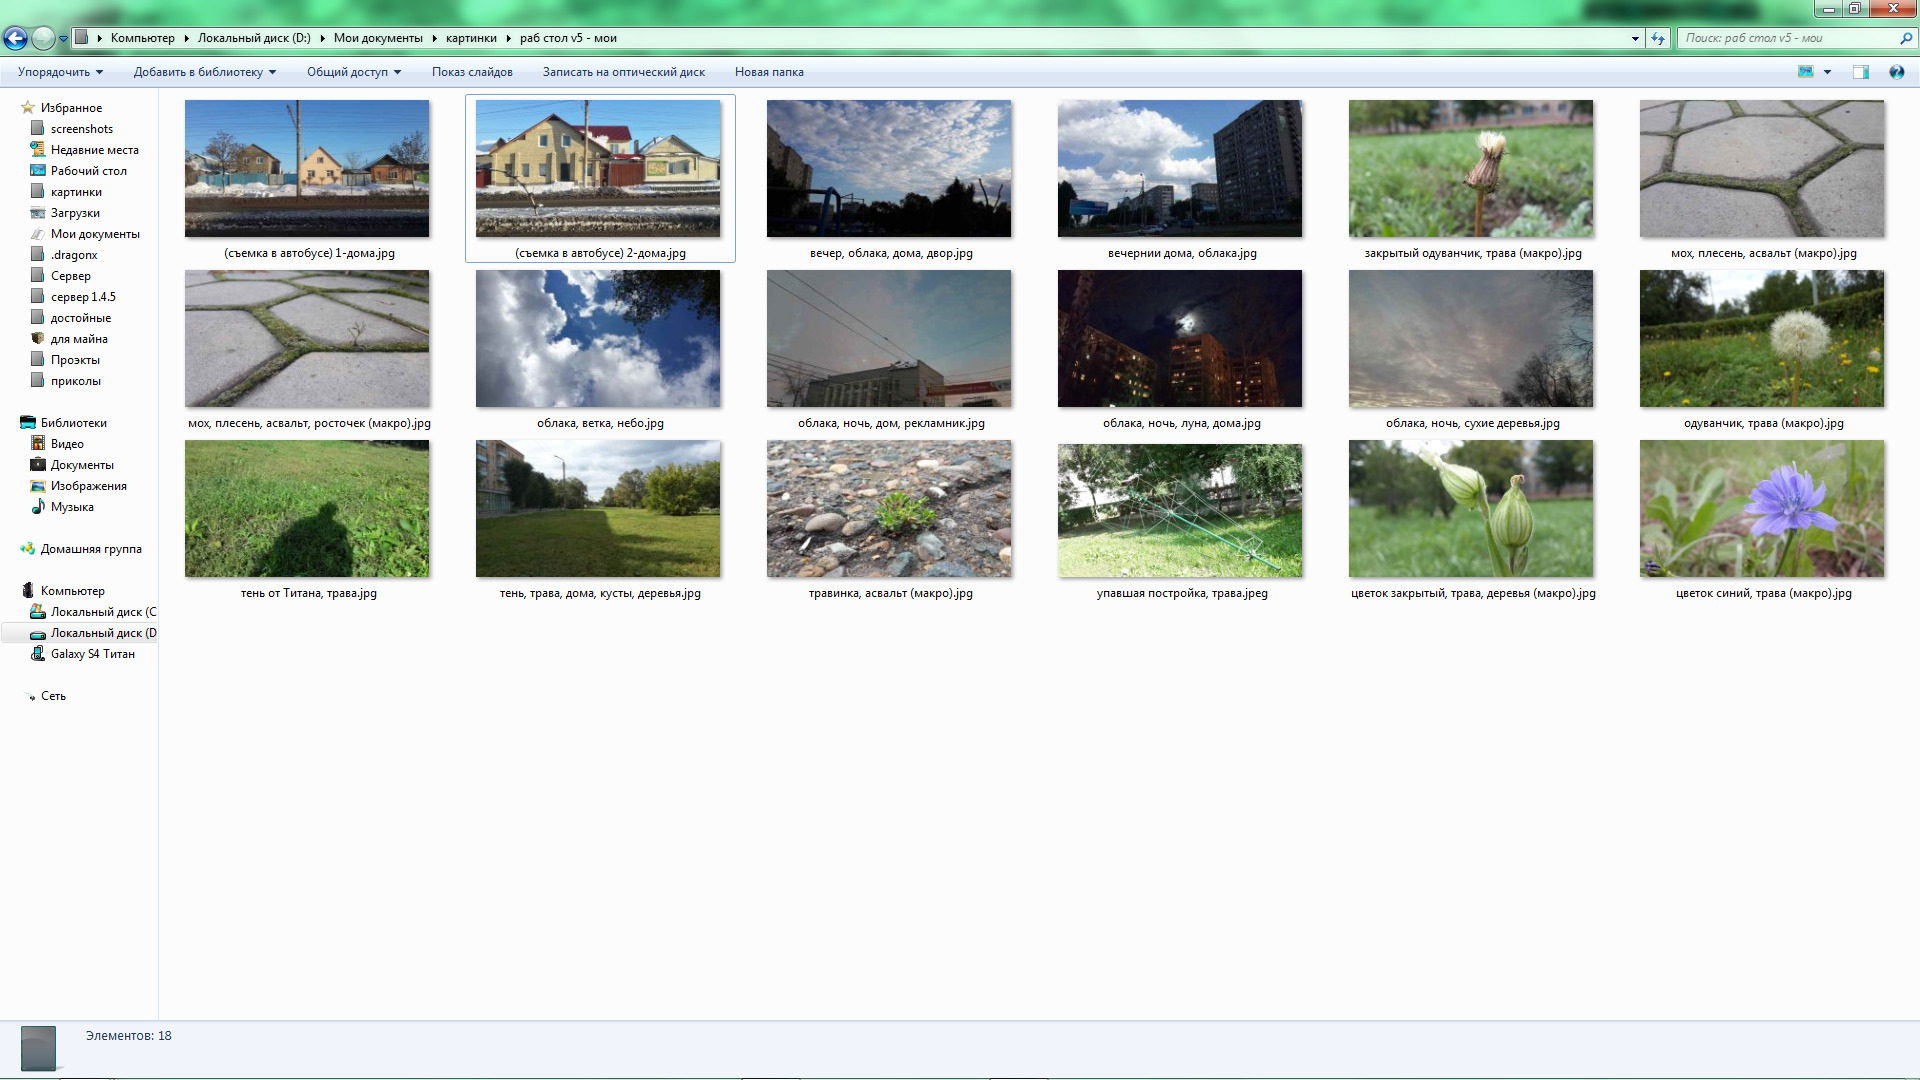Select the цветок синий, трава thumbnail
This screenshot has width=1920, height=1080.
pos(1761,509)
